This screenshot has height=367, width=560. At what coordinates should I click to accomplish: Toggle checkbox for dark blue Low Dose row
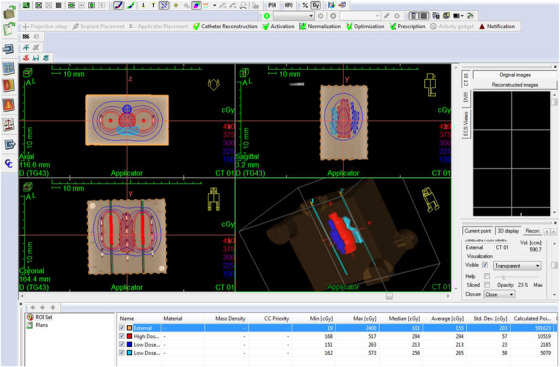[x=122, y=345]
